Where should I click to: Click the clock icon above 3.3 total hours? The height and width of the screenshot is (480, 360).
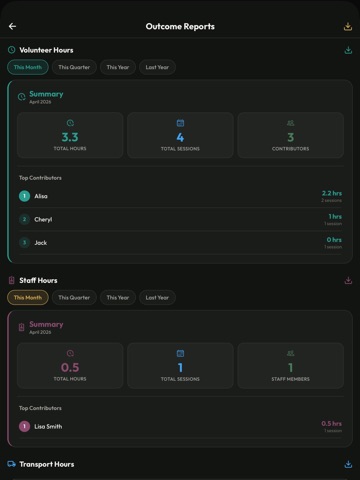(70, 123)
